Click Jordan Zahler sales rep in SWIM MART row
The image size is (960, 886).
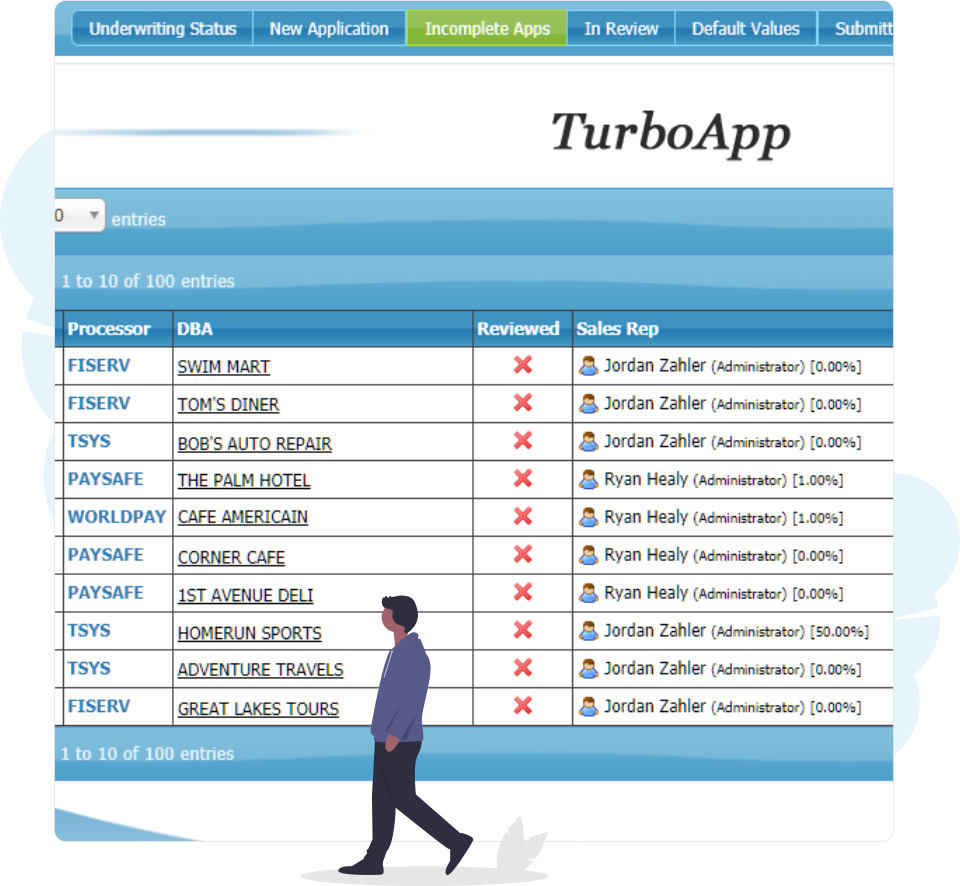(x=654, y=366)
